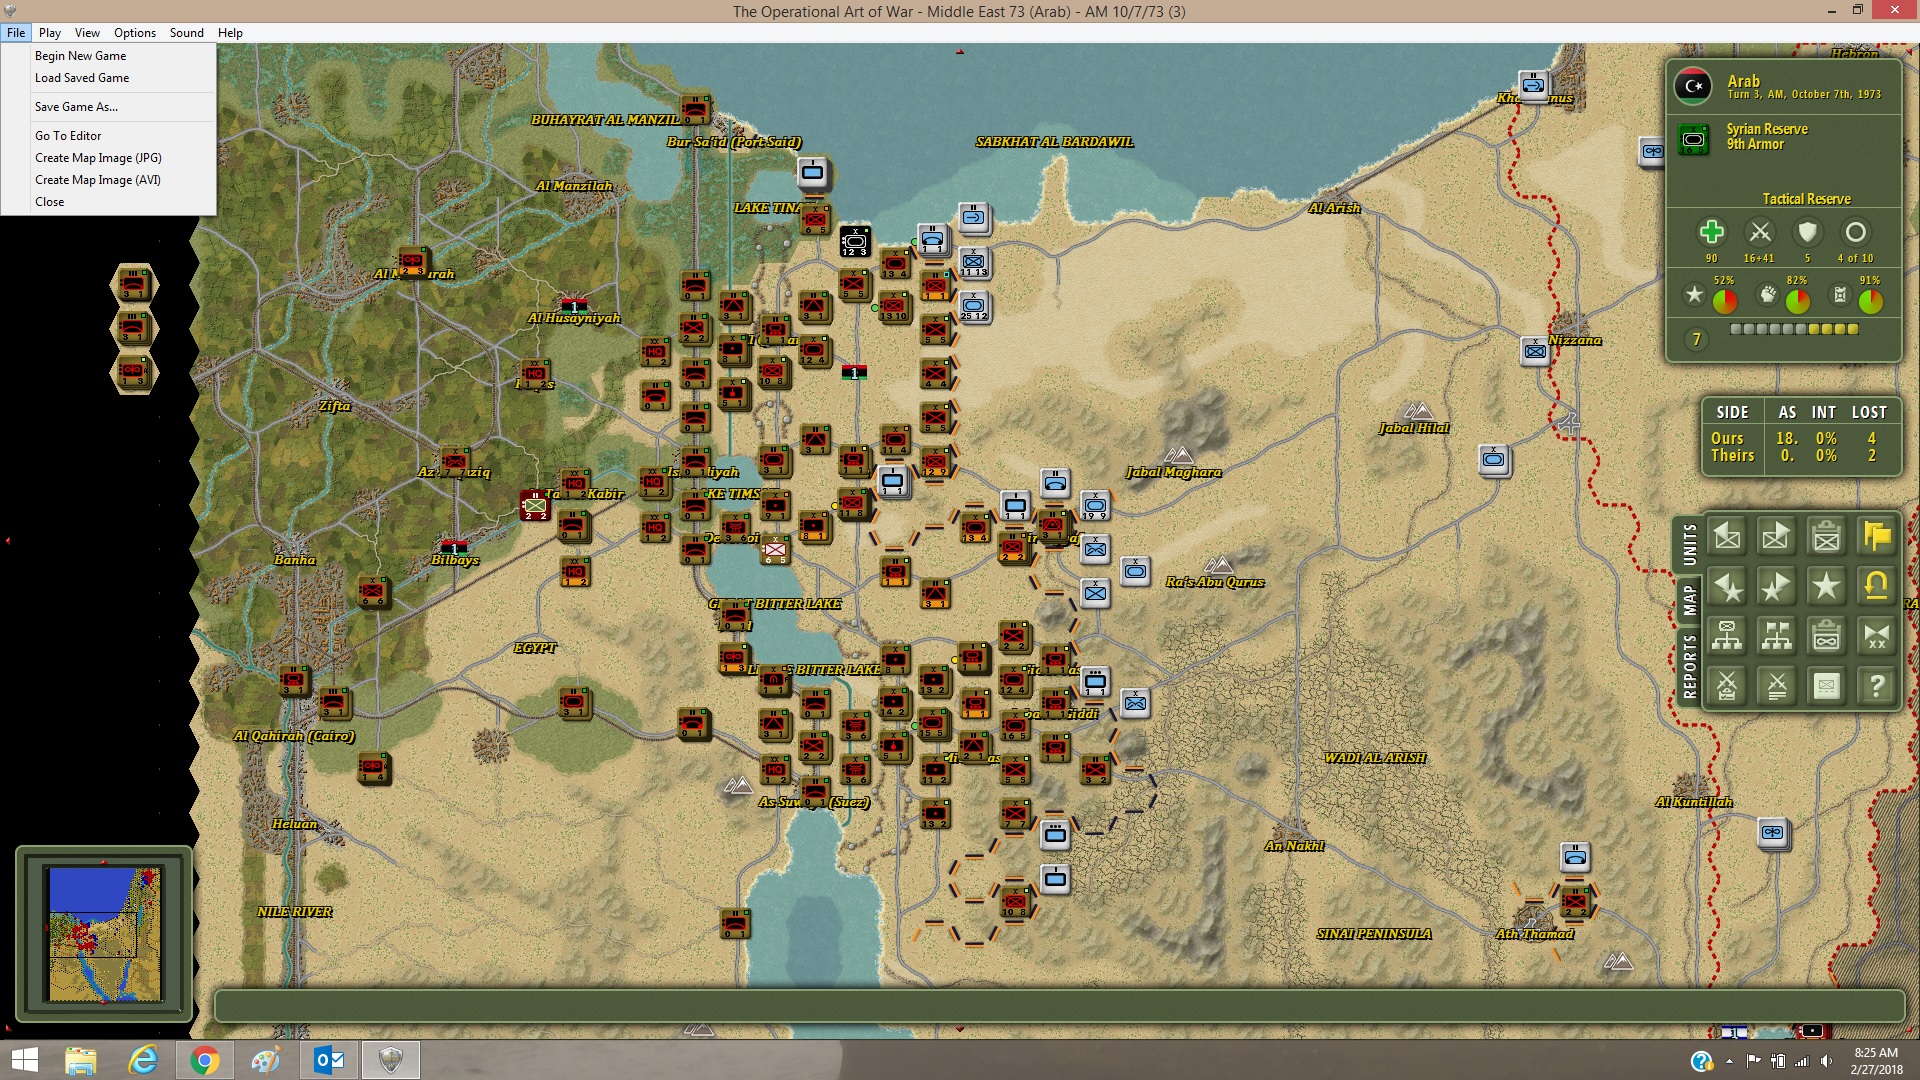Open the Sound menu
The width and height of the screenshot is (1920, 1080).
point(187,33)
